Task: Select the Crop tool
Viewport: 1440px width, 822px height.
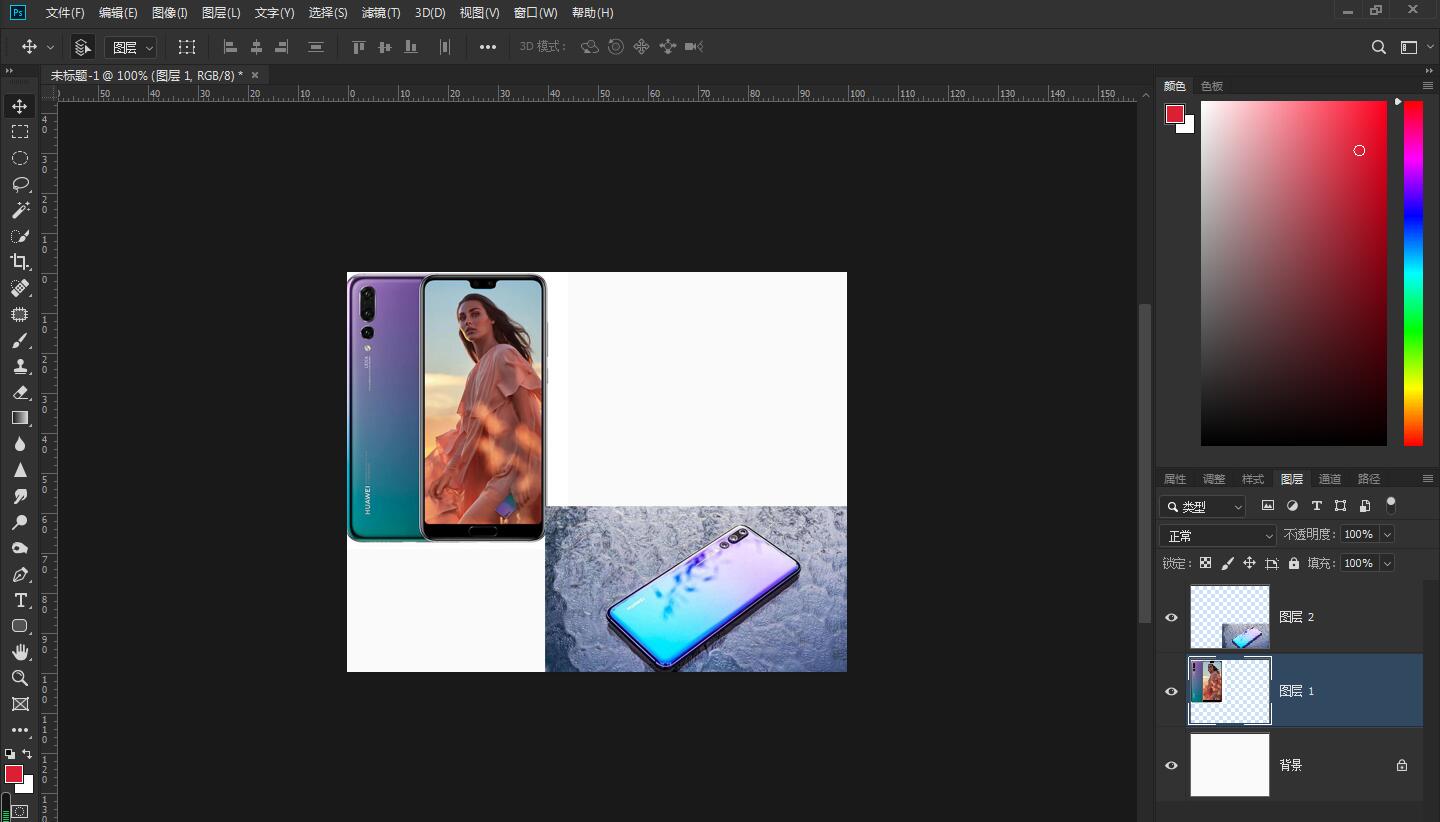Action: [20, 262]
